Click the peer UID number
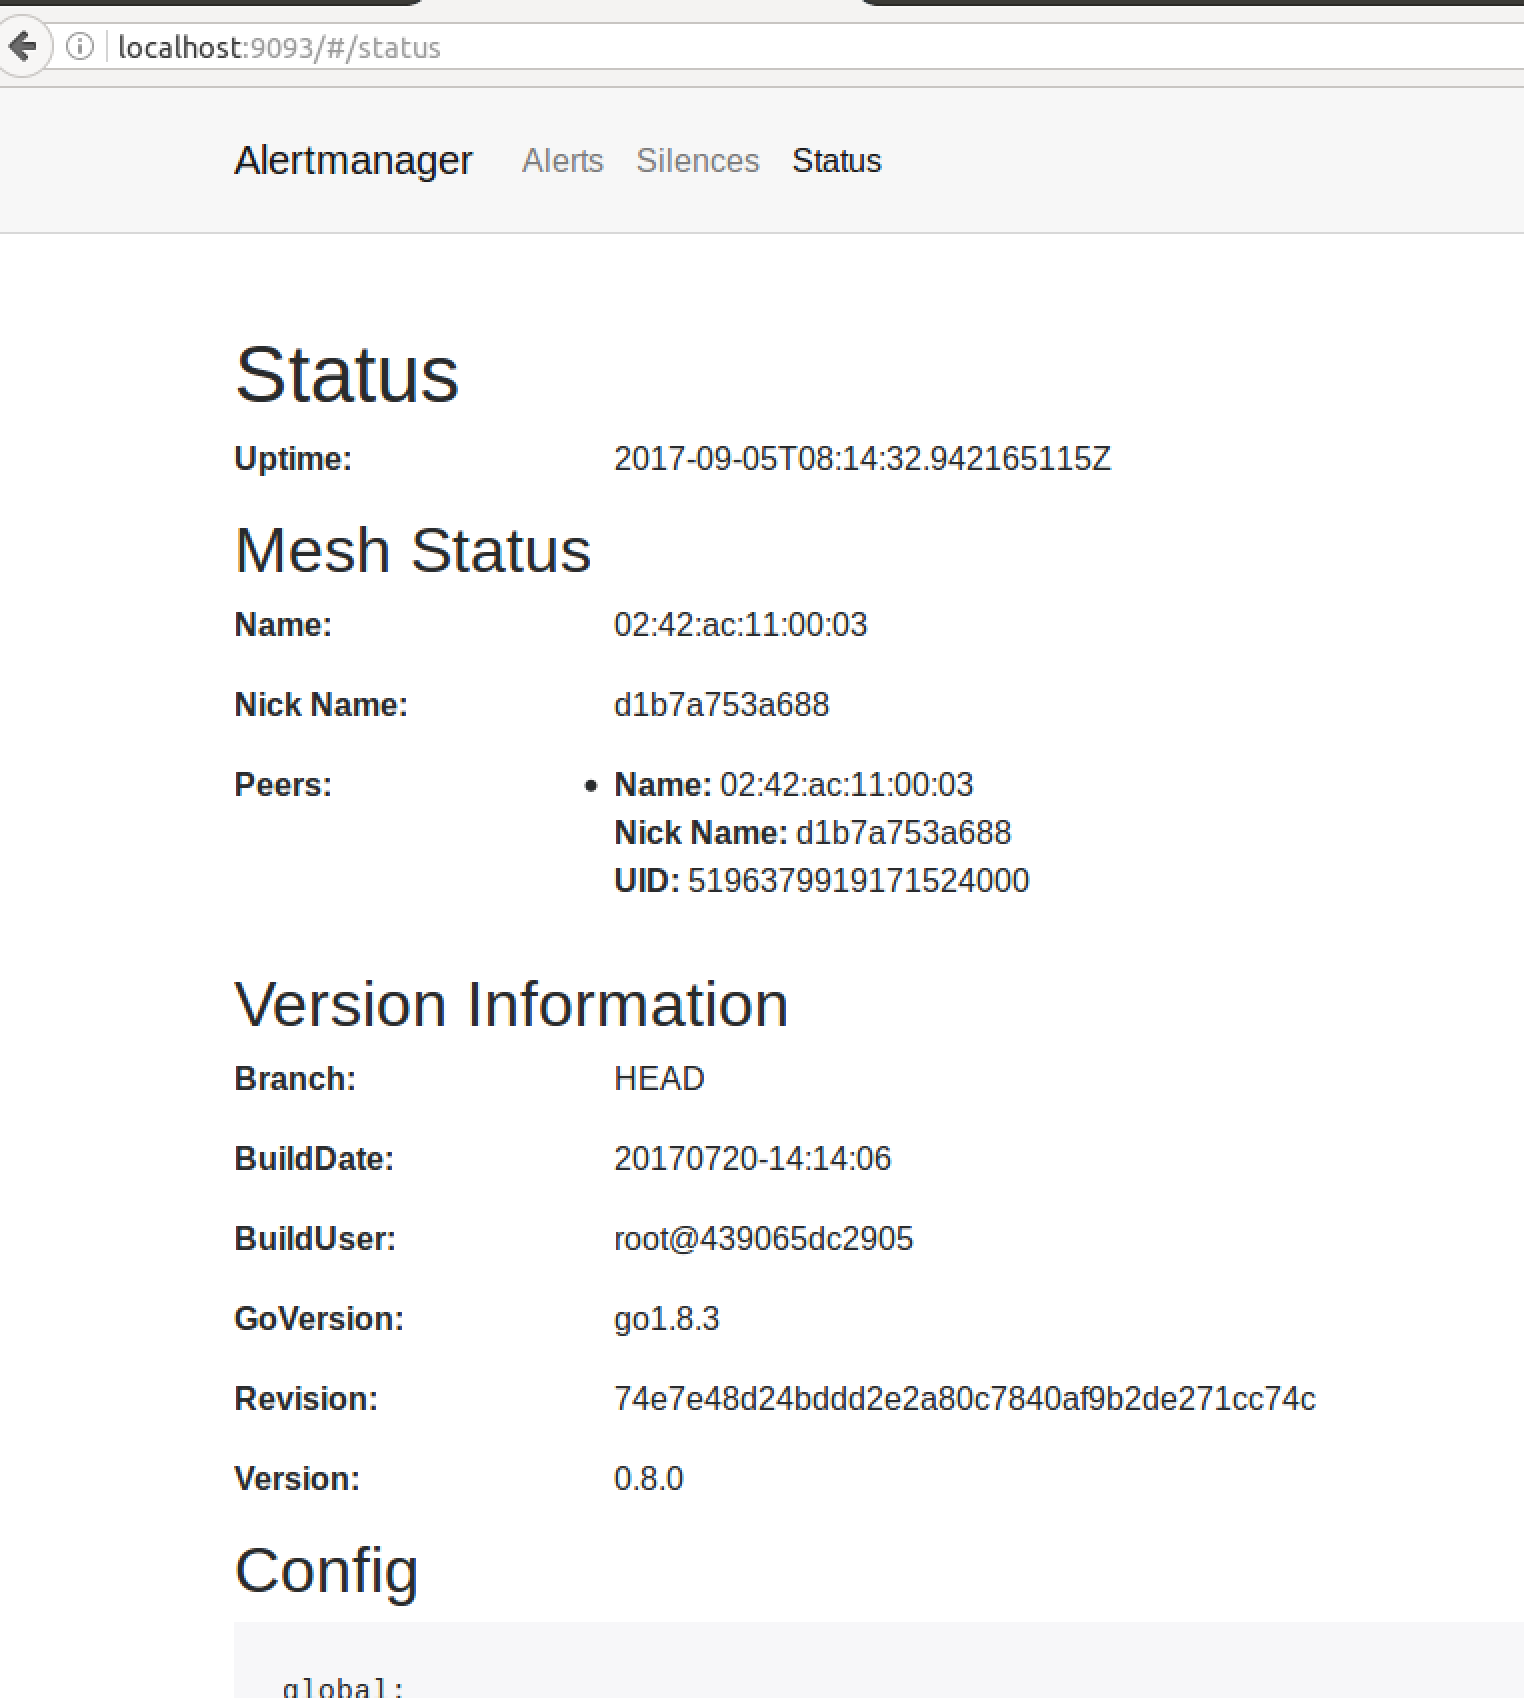 (x=858, y=880)
